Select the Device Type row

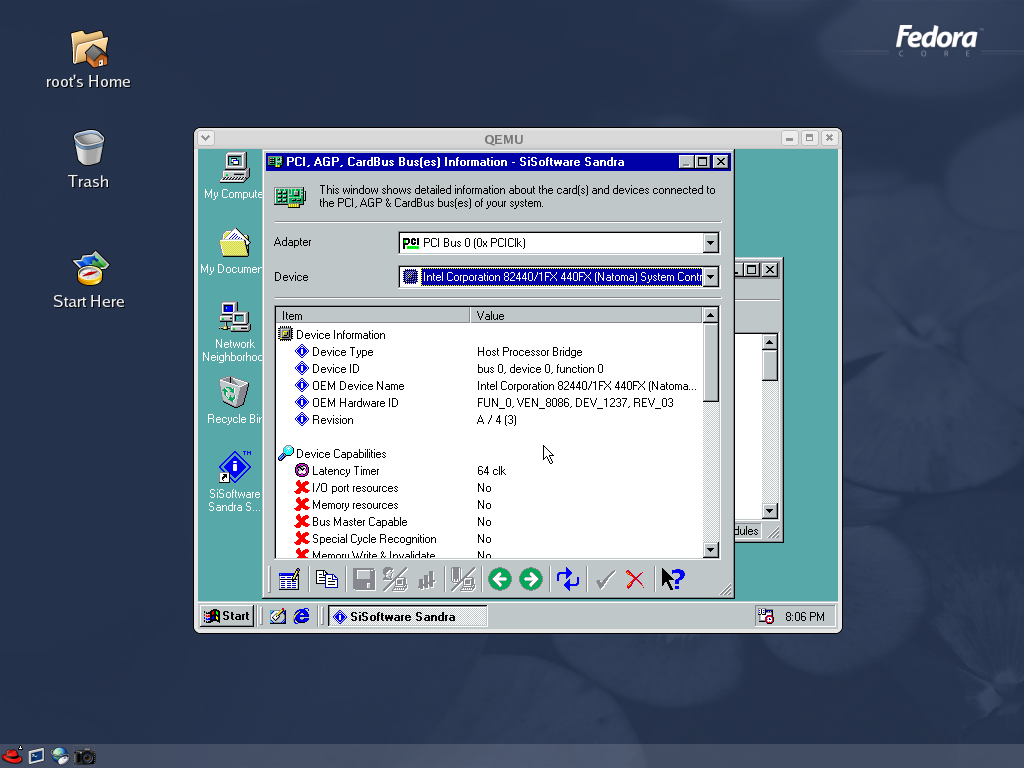tap(490, 351)
